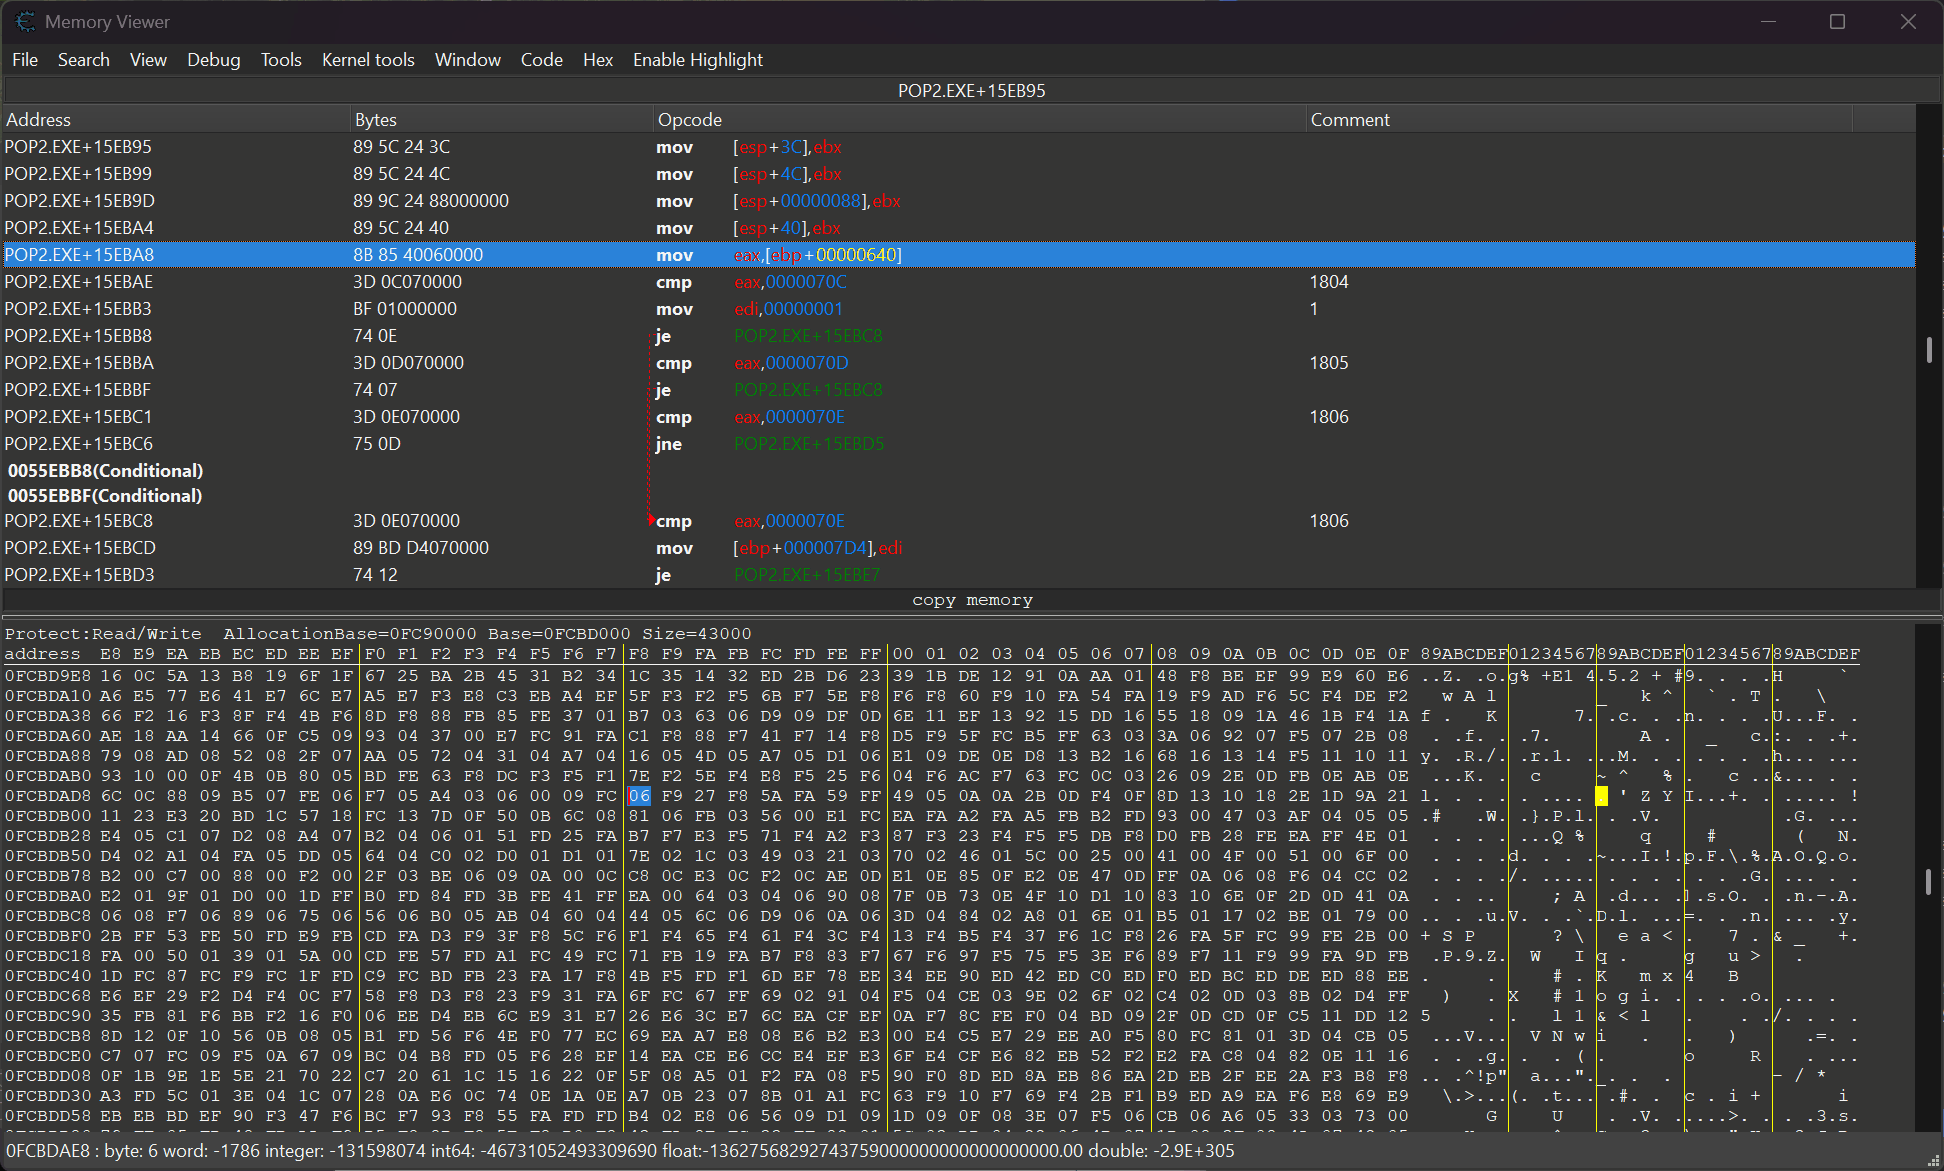The width and height of the screenshot is (1944, 1171).
Task: Select the POP2.EXE+15EBBA cmp row
Action: 959,363
